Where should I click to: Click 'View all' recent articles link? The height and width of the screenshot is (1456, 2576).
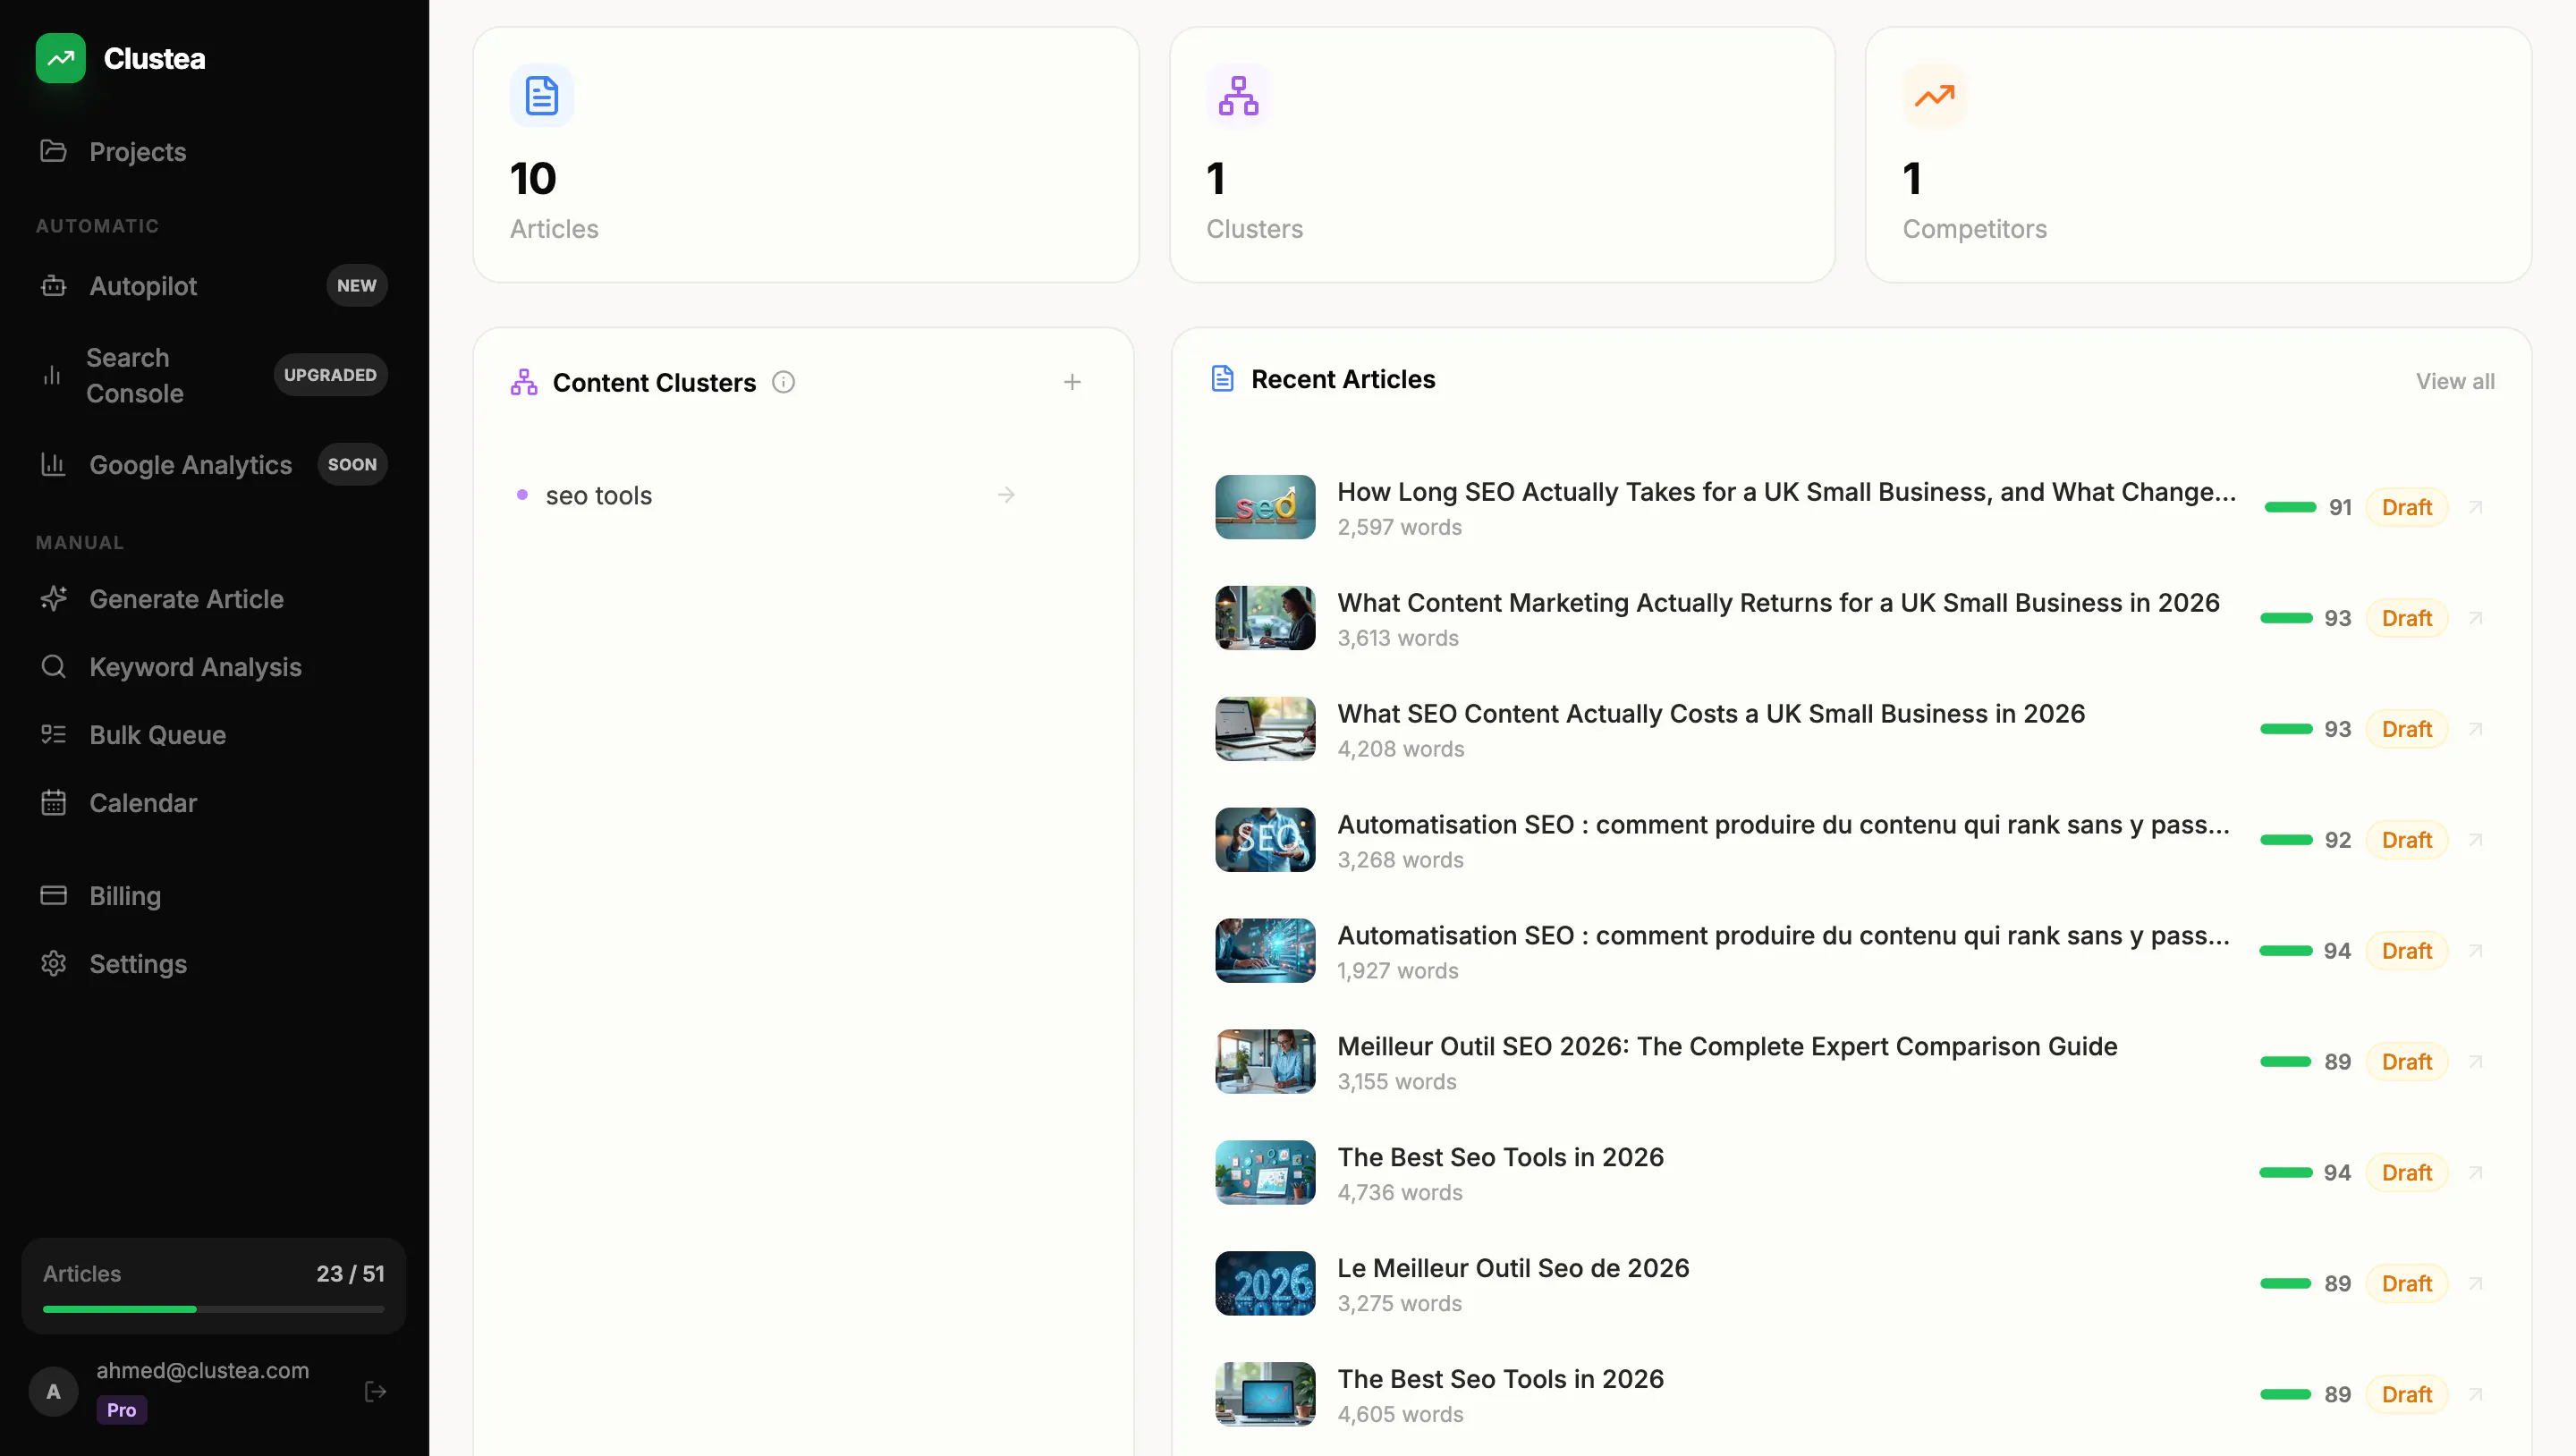2455,381
